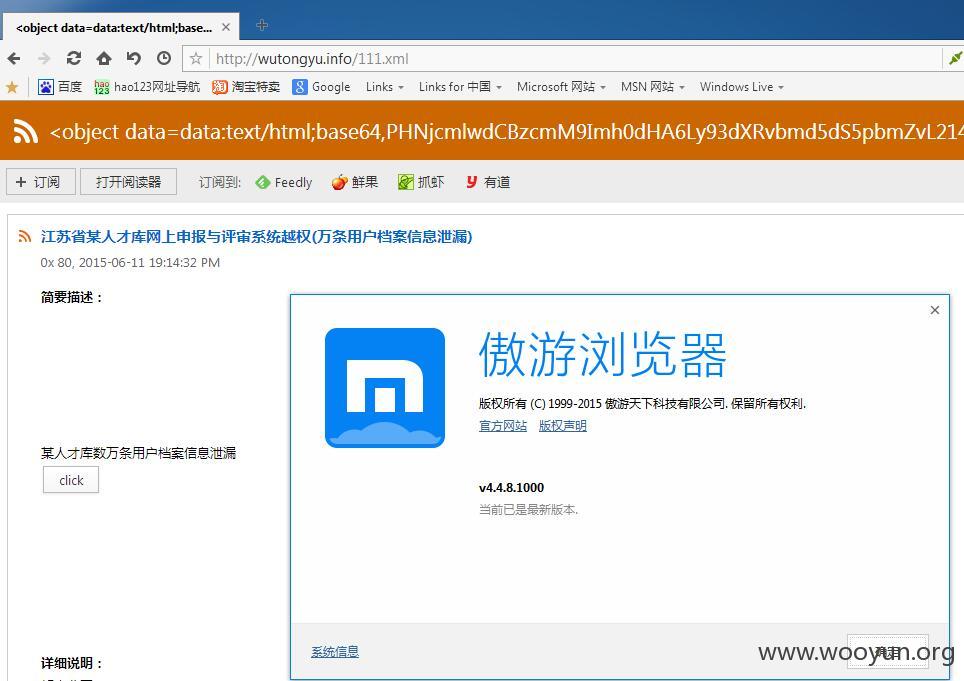
Task: Click the forward navigation arrow
Action: 44,59
